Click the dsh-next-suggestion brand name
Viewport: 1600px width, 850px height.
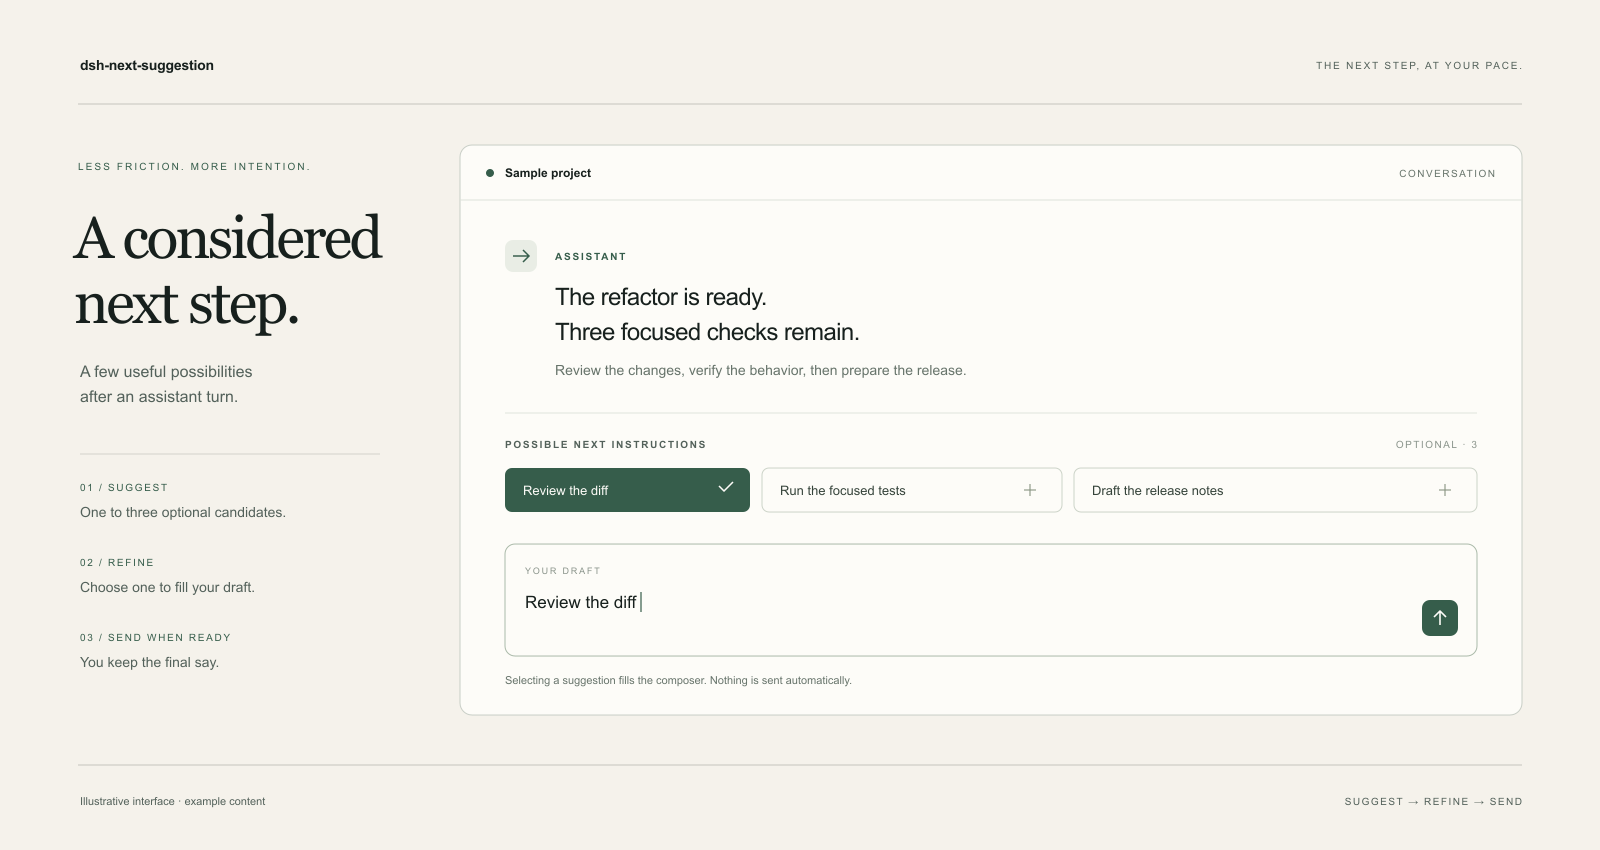pyautogui.click(x=147, y=65)
